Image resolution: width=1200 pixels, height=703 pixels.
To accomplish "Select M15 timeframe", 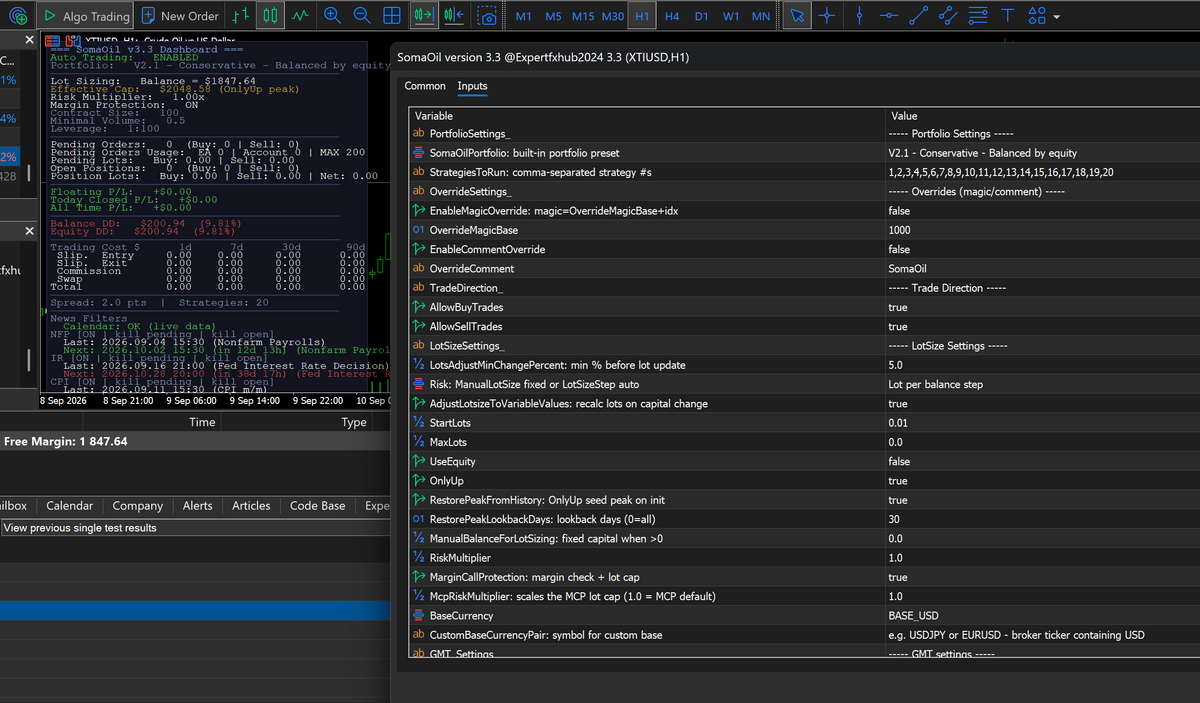I will (583, 16).
